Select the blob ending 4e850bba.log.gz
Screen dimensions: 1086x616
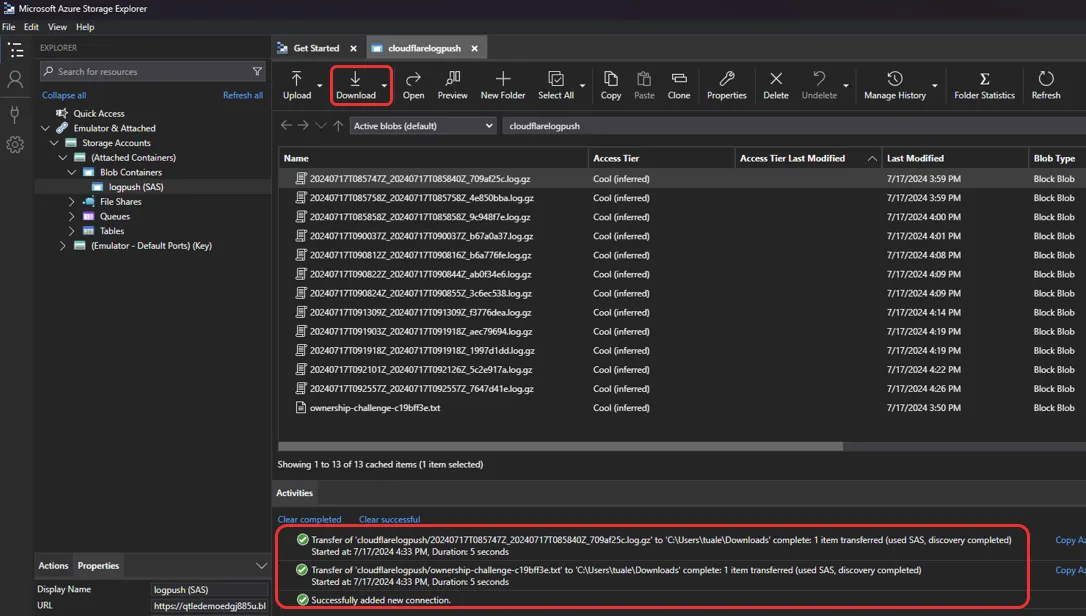click(x=421, y=198)
